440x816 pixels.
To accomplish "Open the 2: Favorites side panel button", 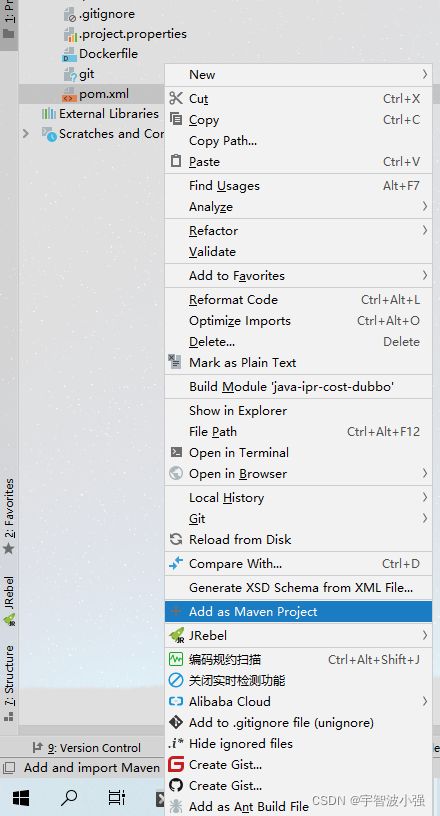I will pos(9,516).
